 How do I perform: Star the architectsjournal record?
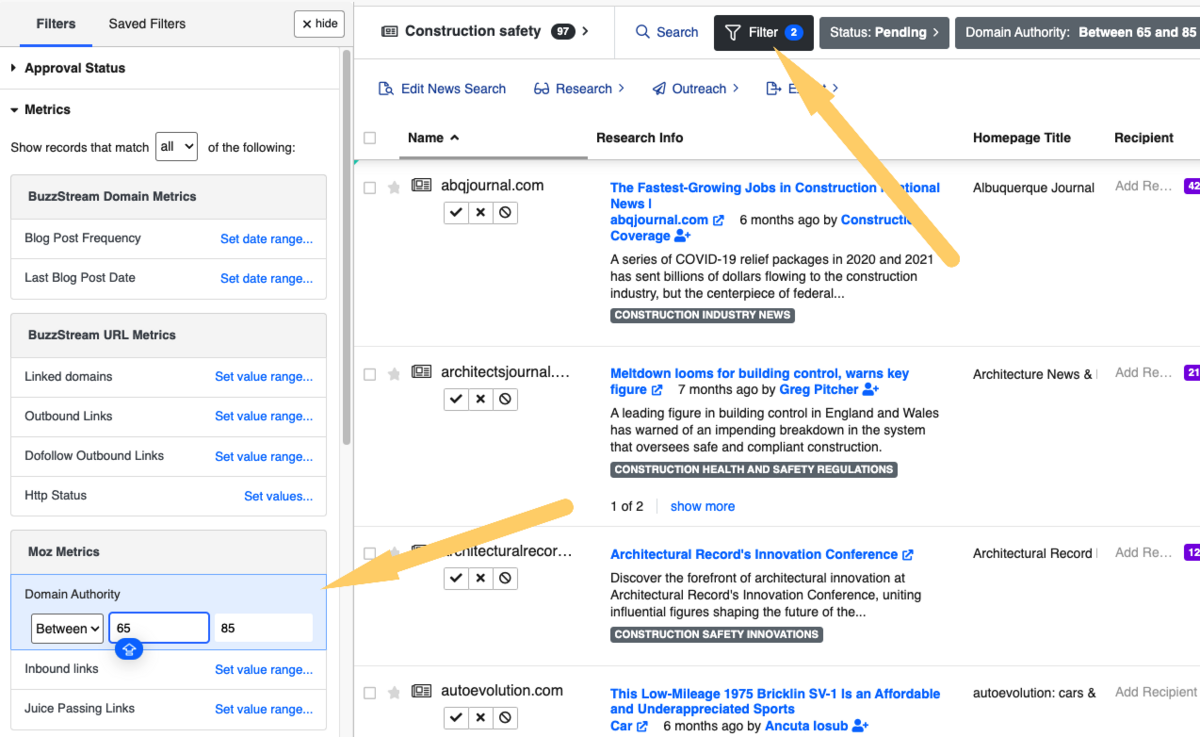pyautogui.click(x=394, y=374)
